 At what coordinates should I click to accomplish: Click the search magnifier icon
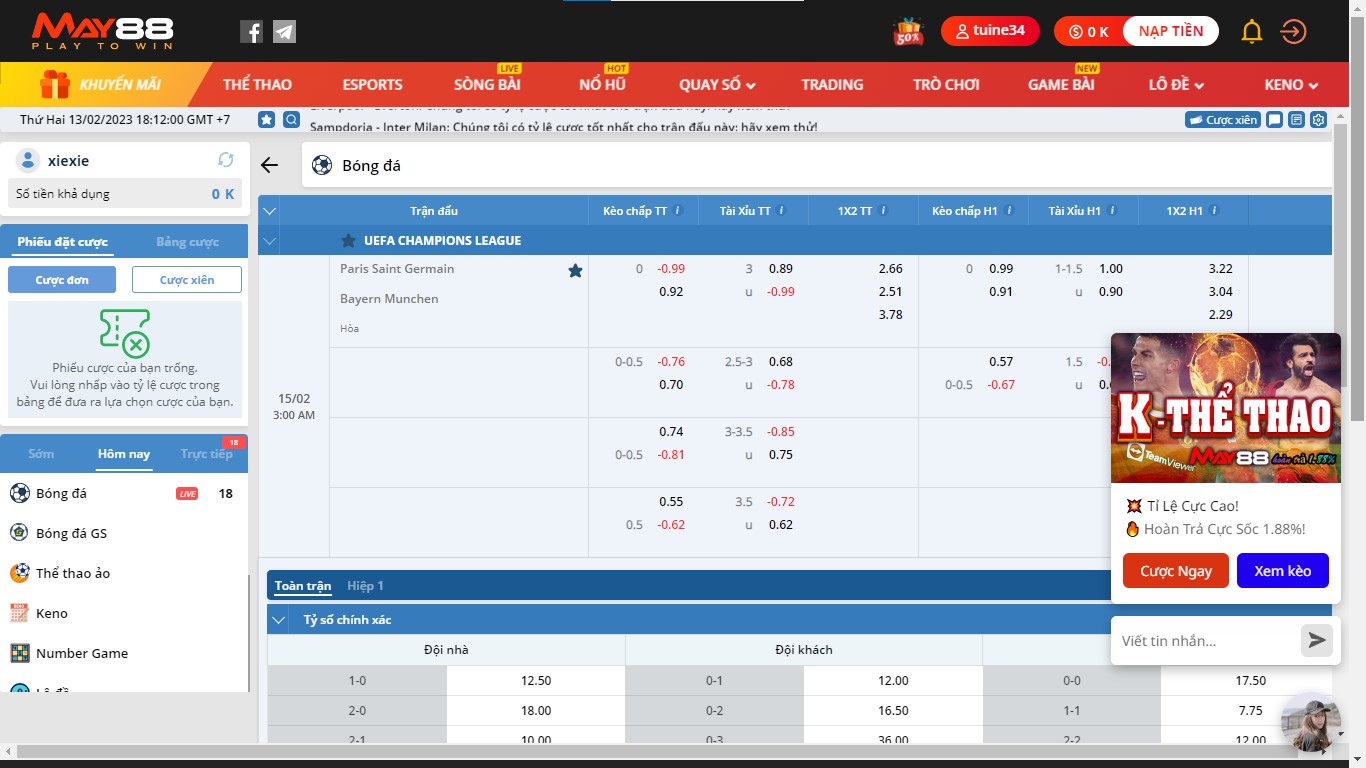291,120
